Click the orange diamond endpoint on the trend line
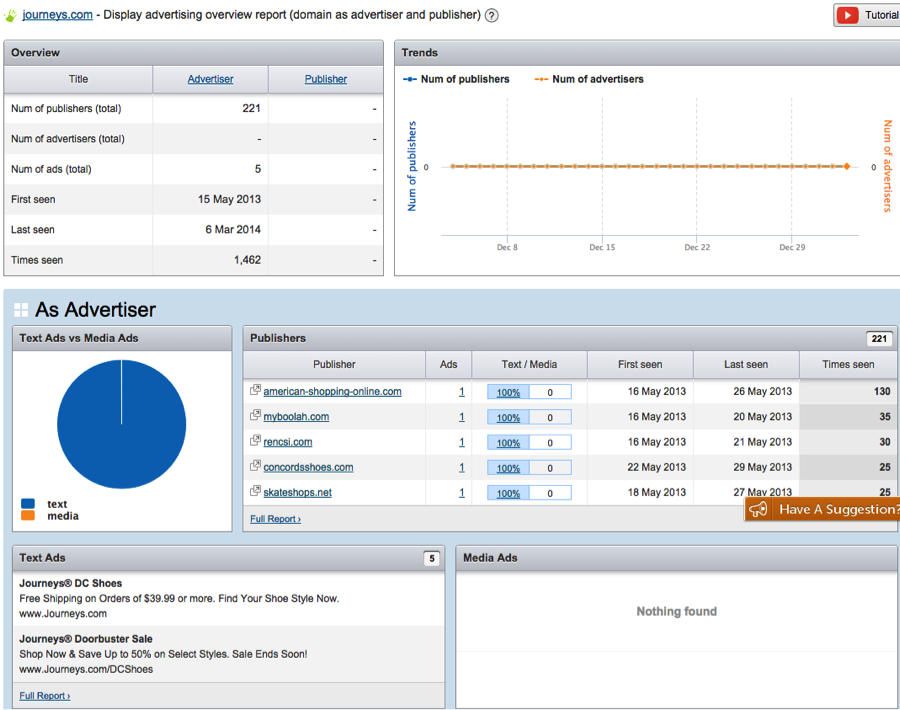 pos(847,166)
